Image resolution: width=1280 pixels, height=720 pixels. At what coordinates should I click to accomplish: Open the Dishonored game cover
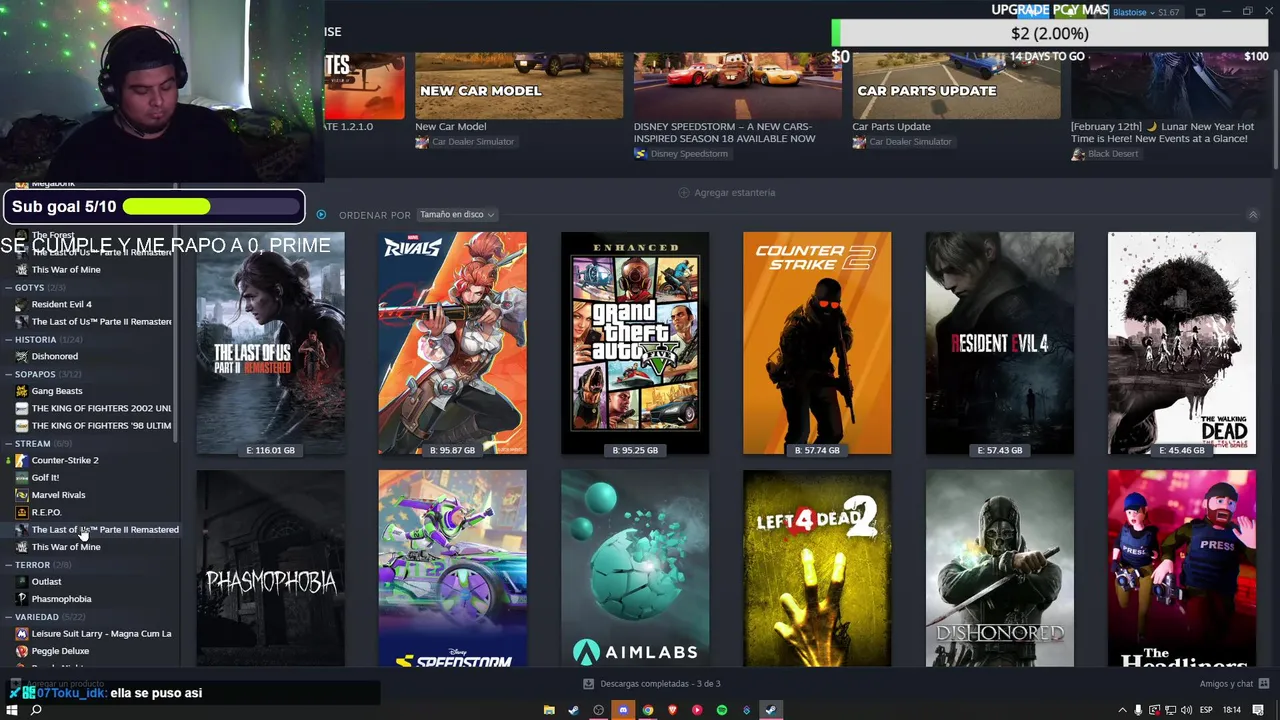(1000, 568)
